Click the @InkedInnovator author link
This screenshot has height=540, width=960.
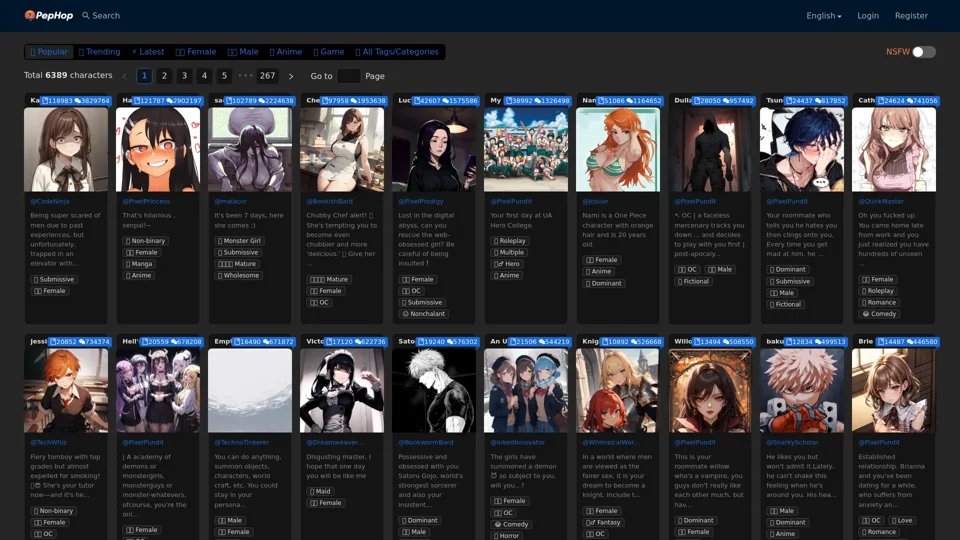click(517, 443)
